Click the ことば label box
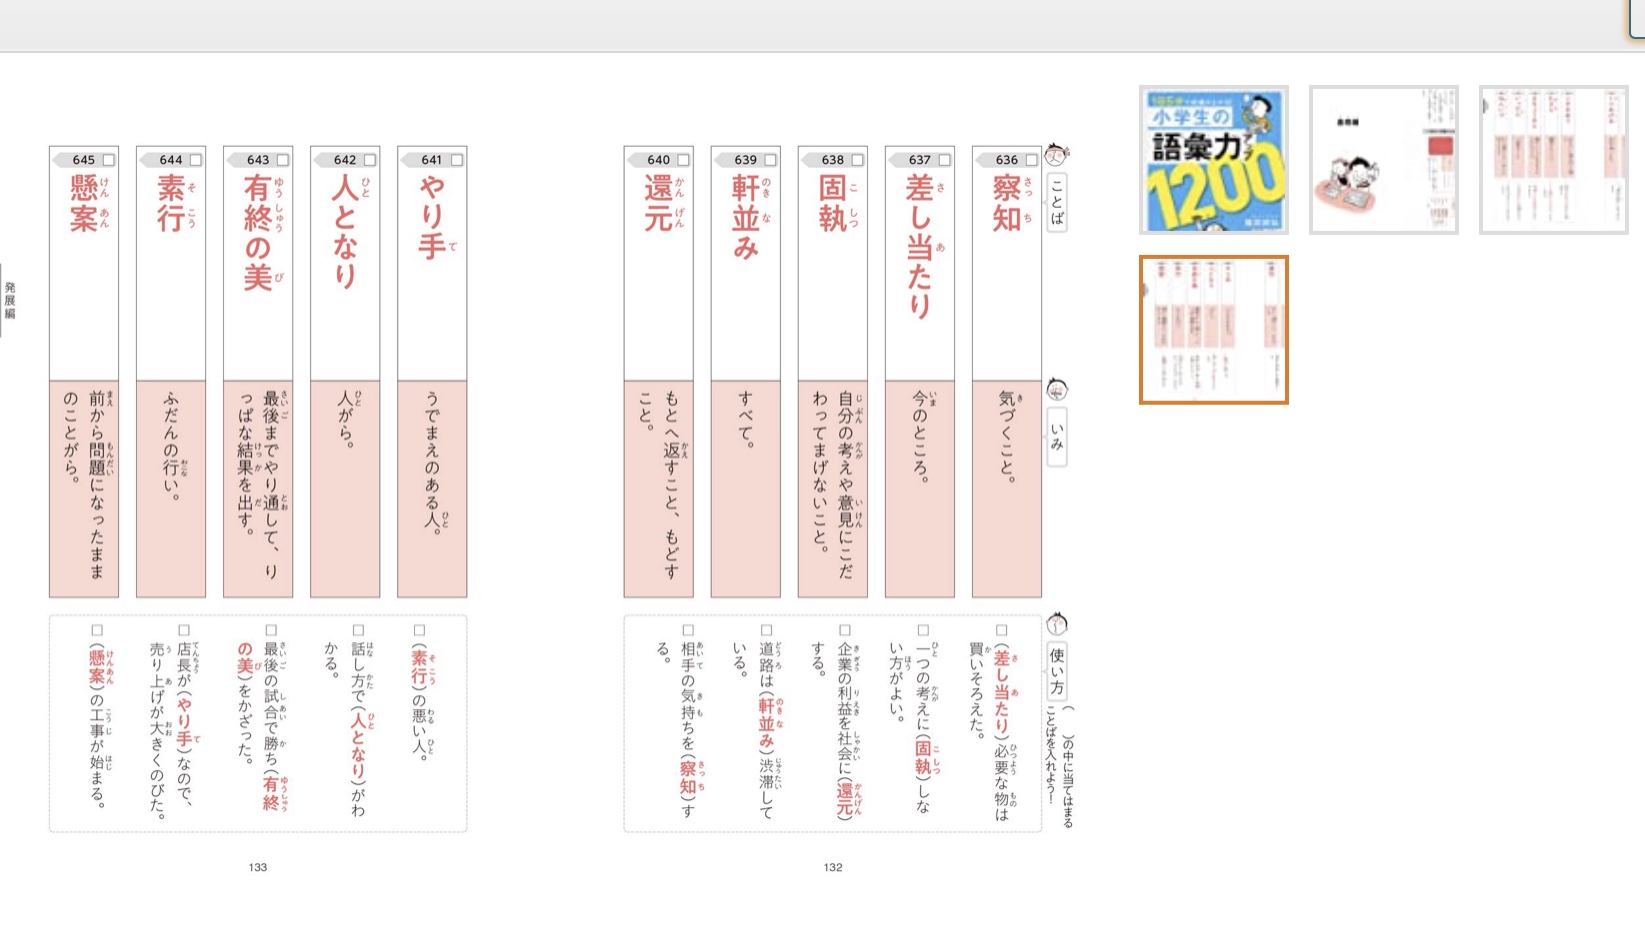This screenshot has height=929, width=1645. [1056, 203]
